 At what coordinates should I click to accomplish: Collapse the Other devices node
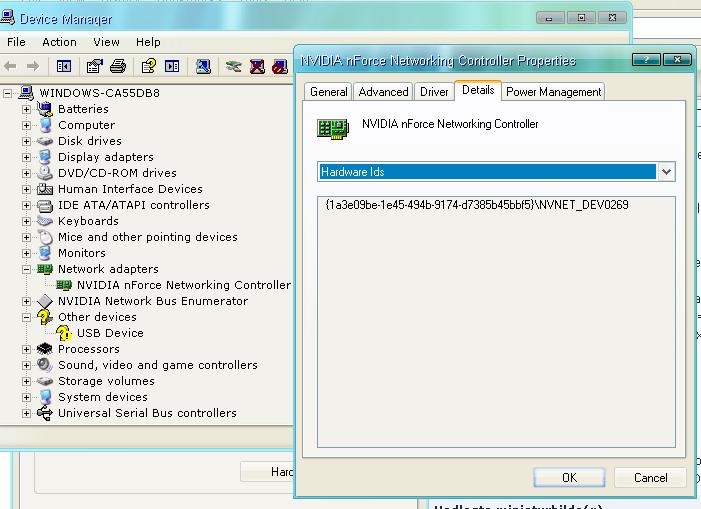pos(26,317)
